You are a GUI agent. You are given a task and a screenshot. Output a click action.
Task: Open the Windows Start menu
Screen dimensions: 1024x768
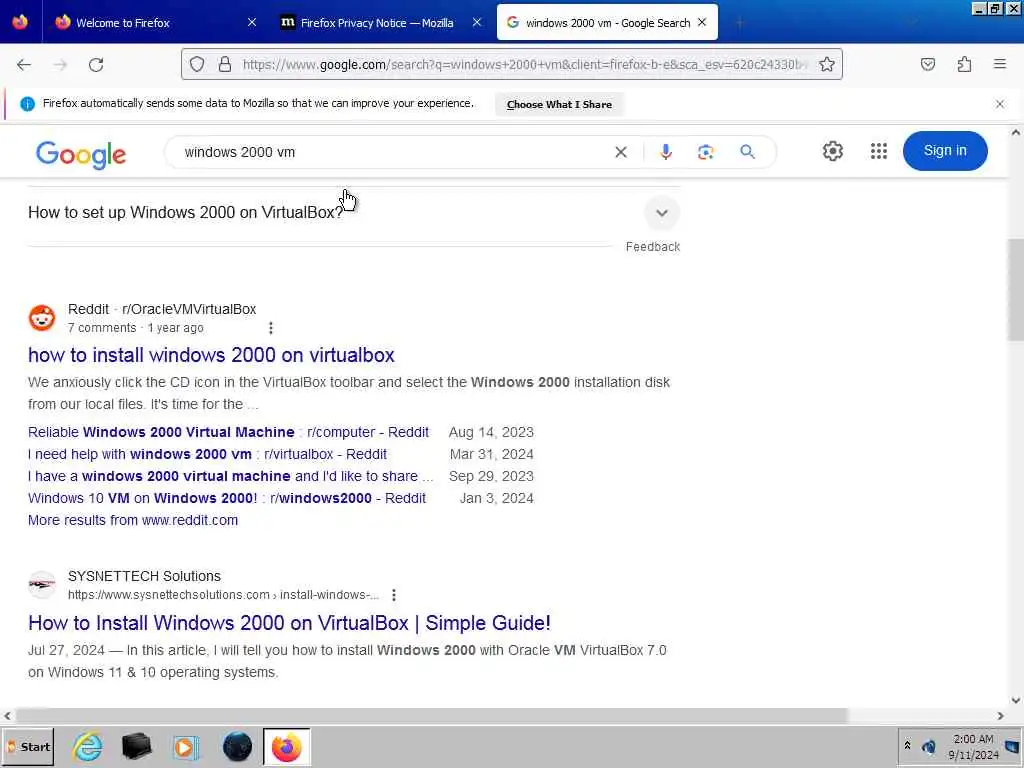coord(28,746)
